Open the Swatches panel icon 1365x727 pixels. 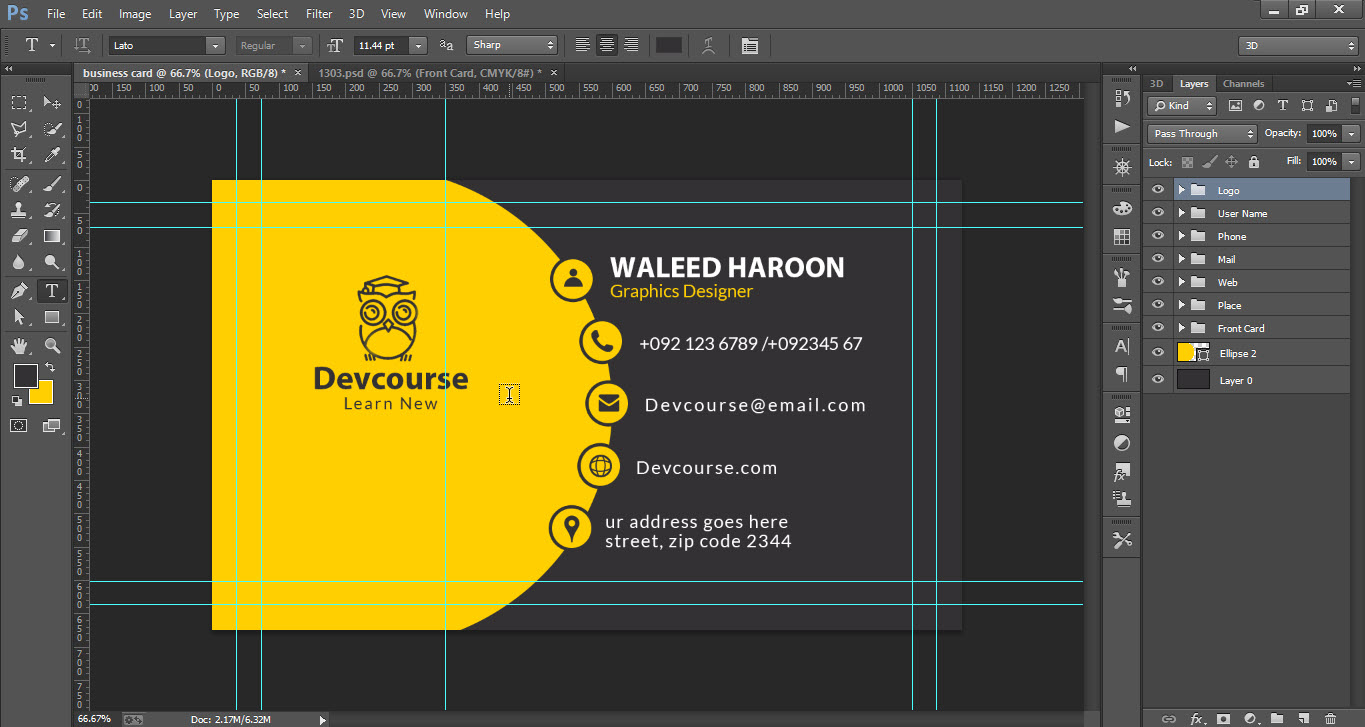click(1122, 237)
